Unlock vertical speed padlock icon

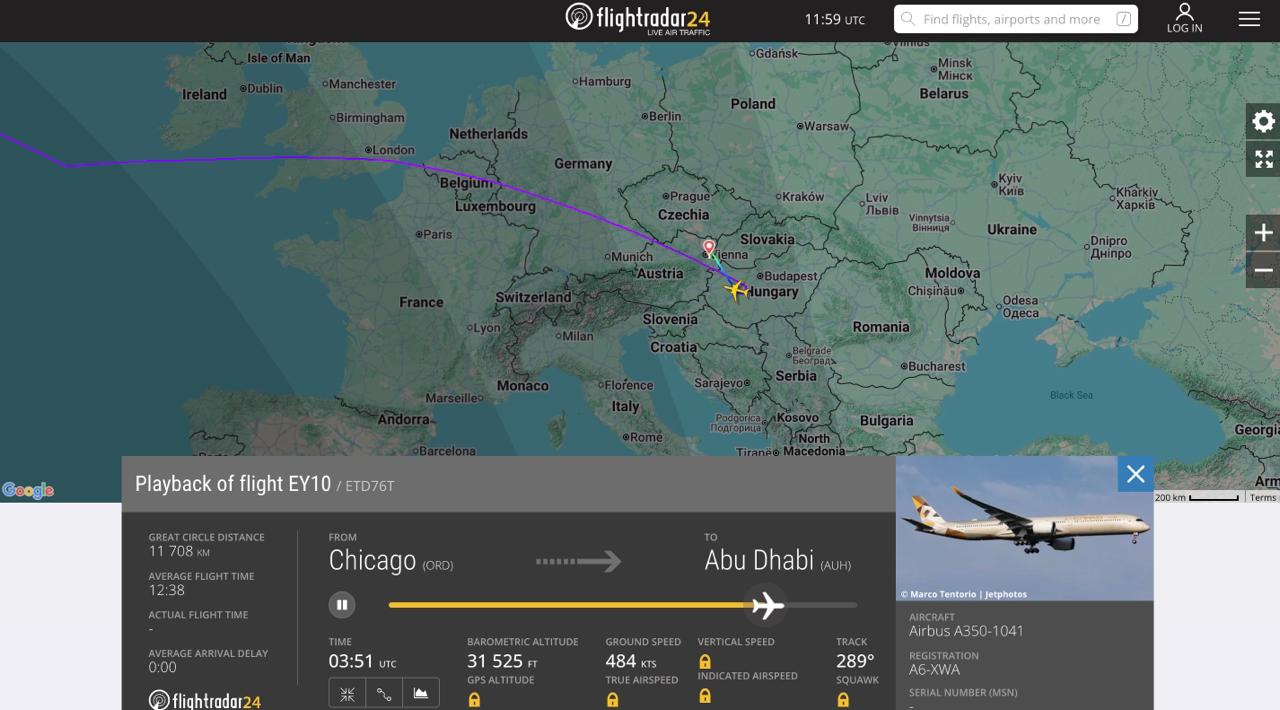(705, 662)
